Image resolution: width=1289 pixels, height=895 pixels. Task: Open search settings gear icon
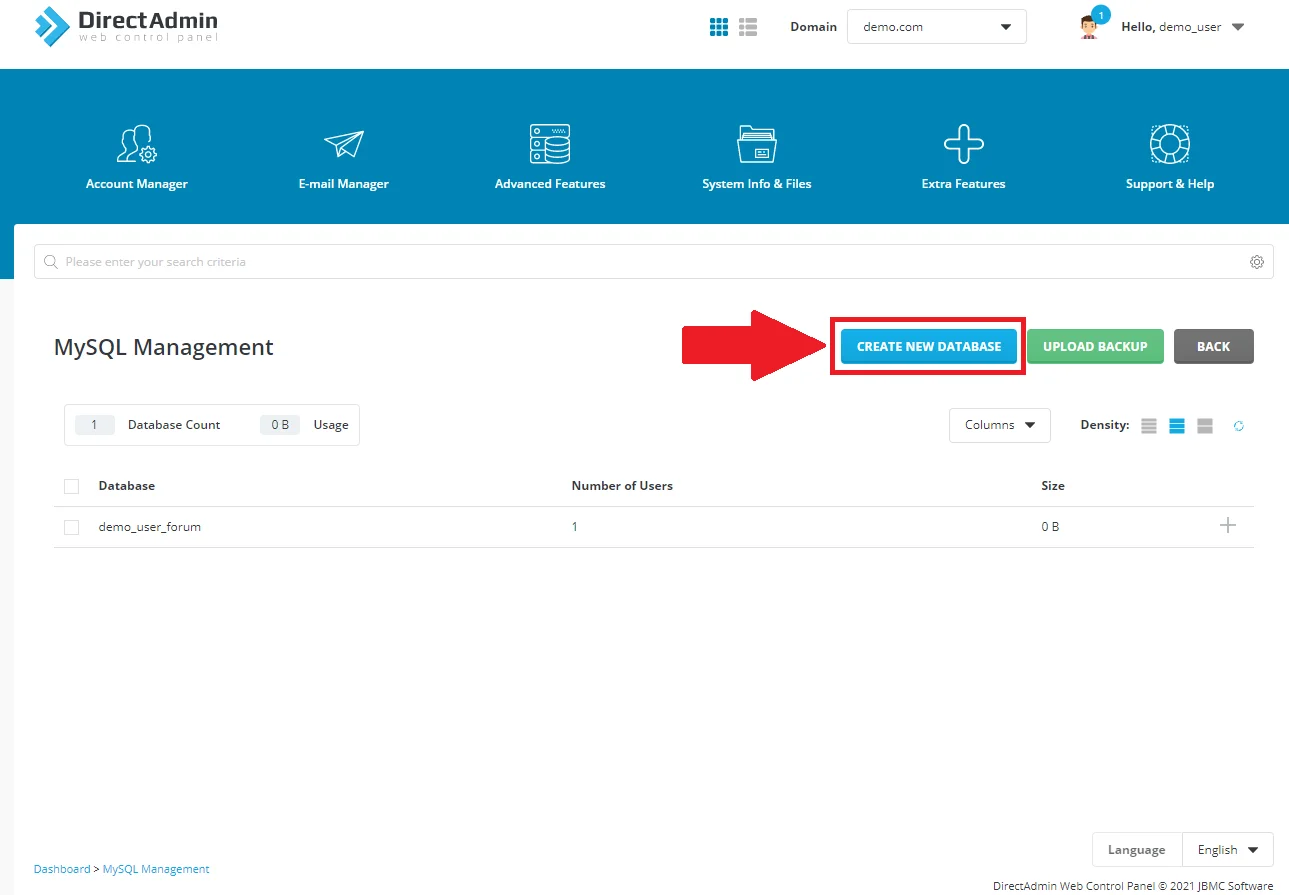[1256, 262]
